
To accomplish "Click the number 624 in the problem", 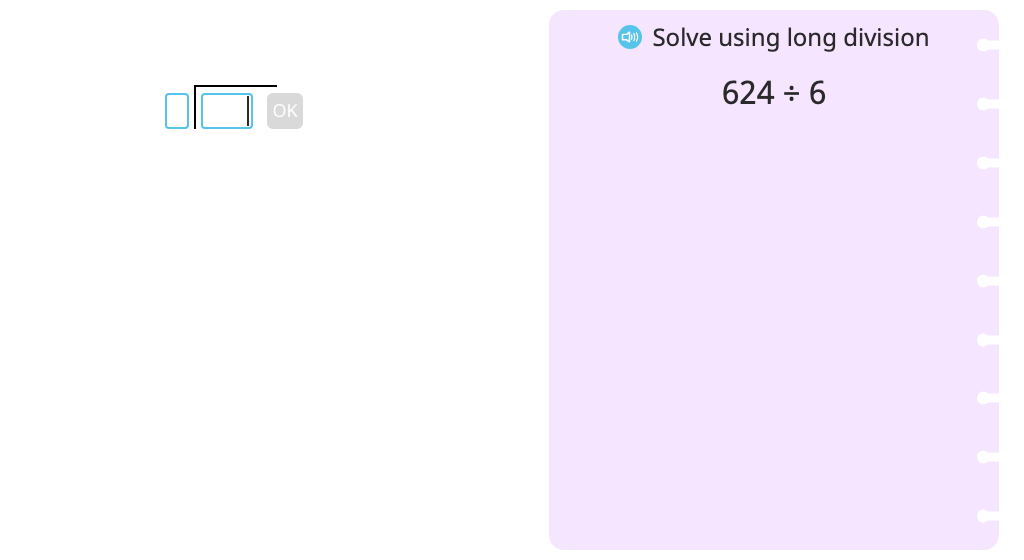I will pyautogui.click(x=748, y=93).
